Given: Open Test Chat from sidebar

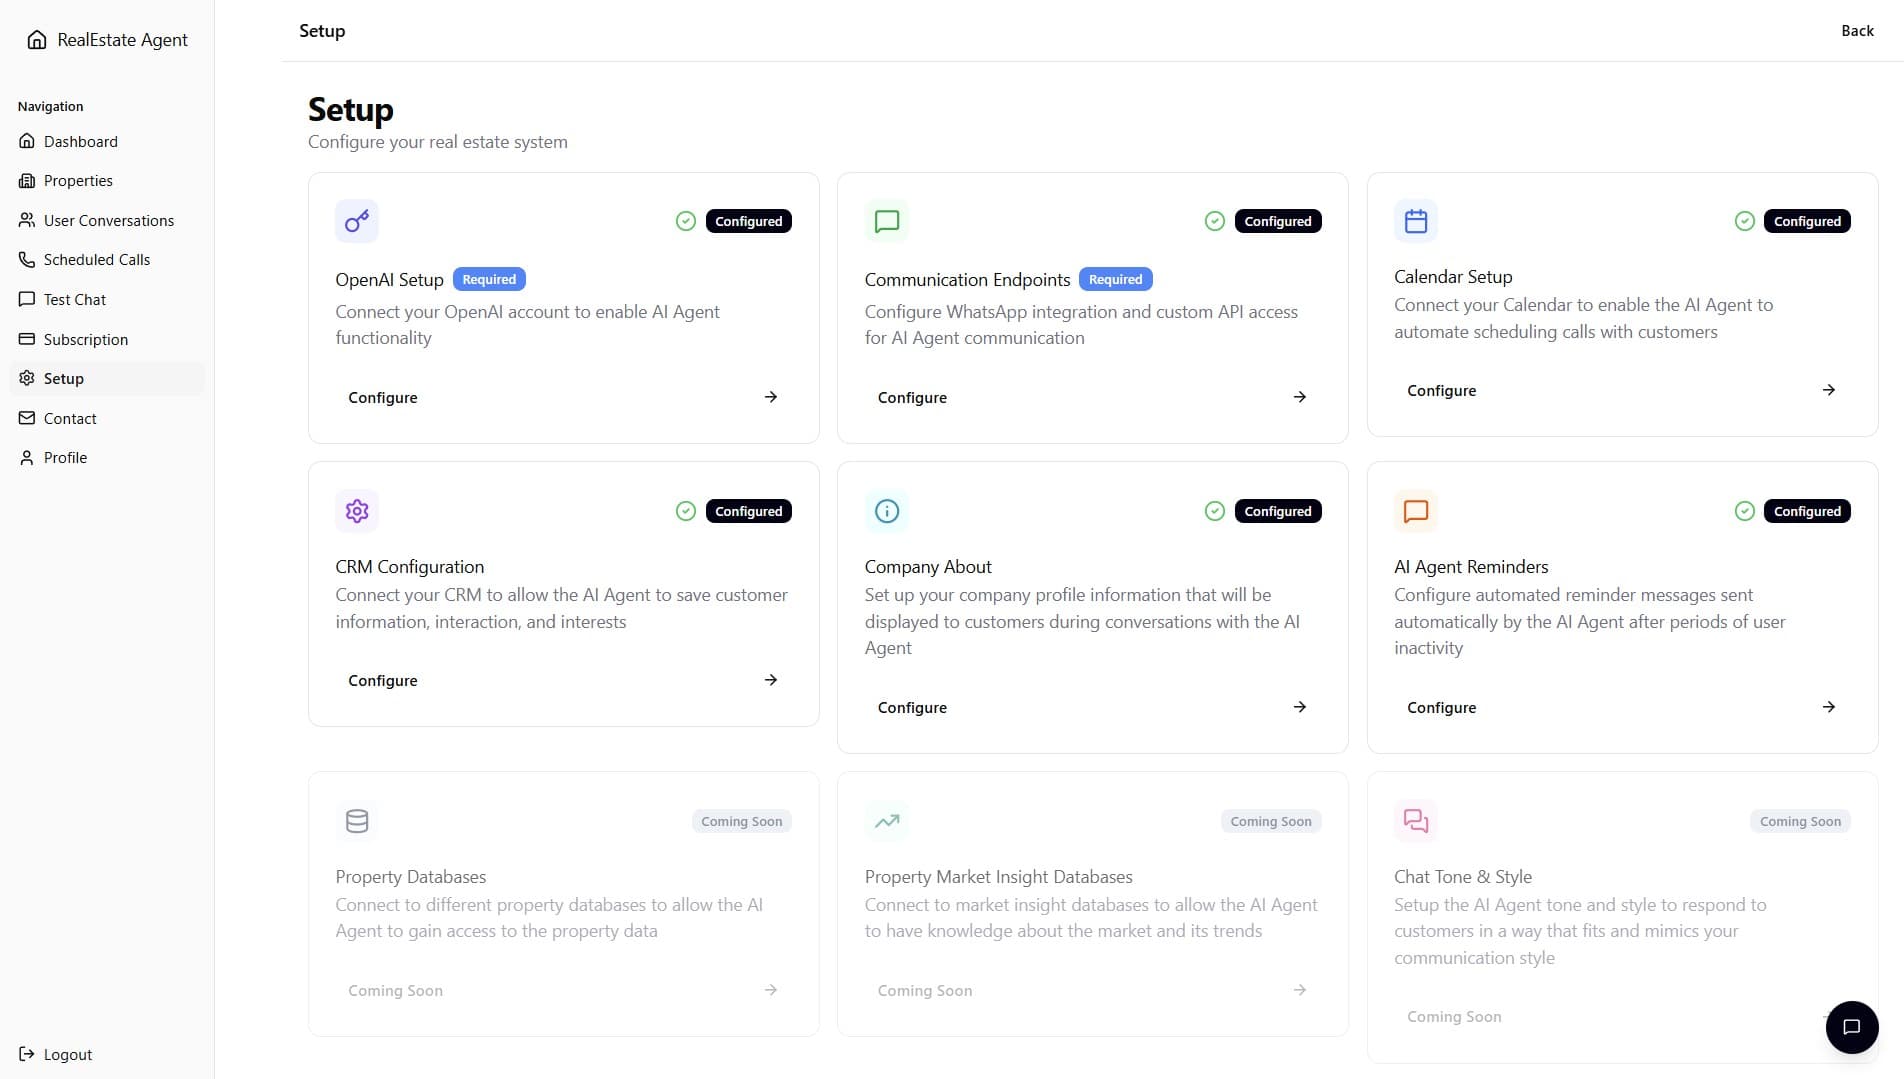Looking at the screenshot, I should click(107, 299).
